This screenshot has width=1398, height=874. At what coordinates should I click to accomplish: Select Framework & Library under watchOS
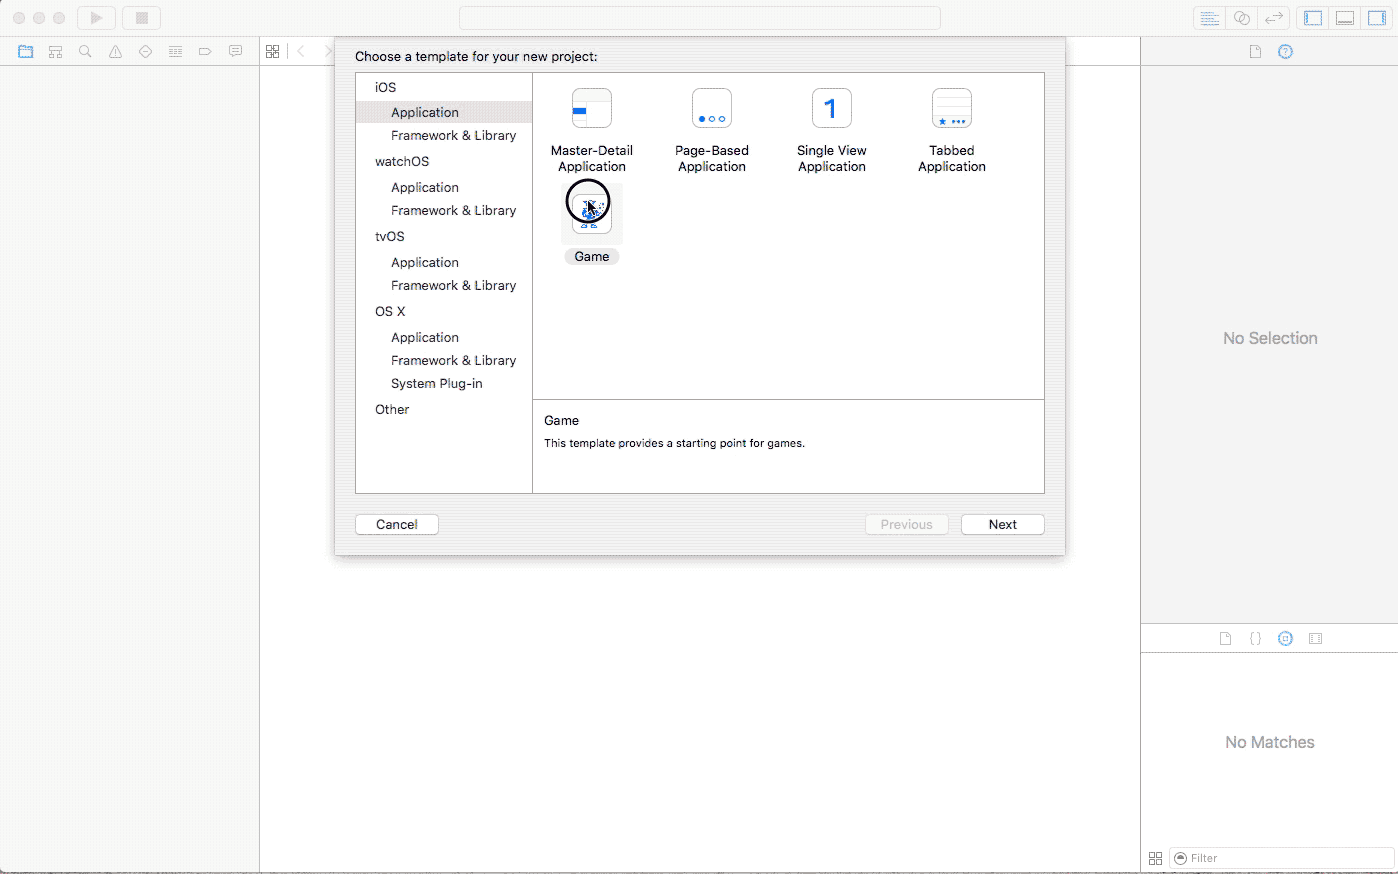454,210
